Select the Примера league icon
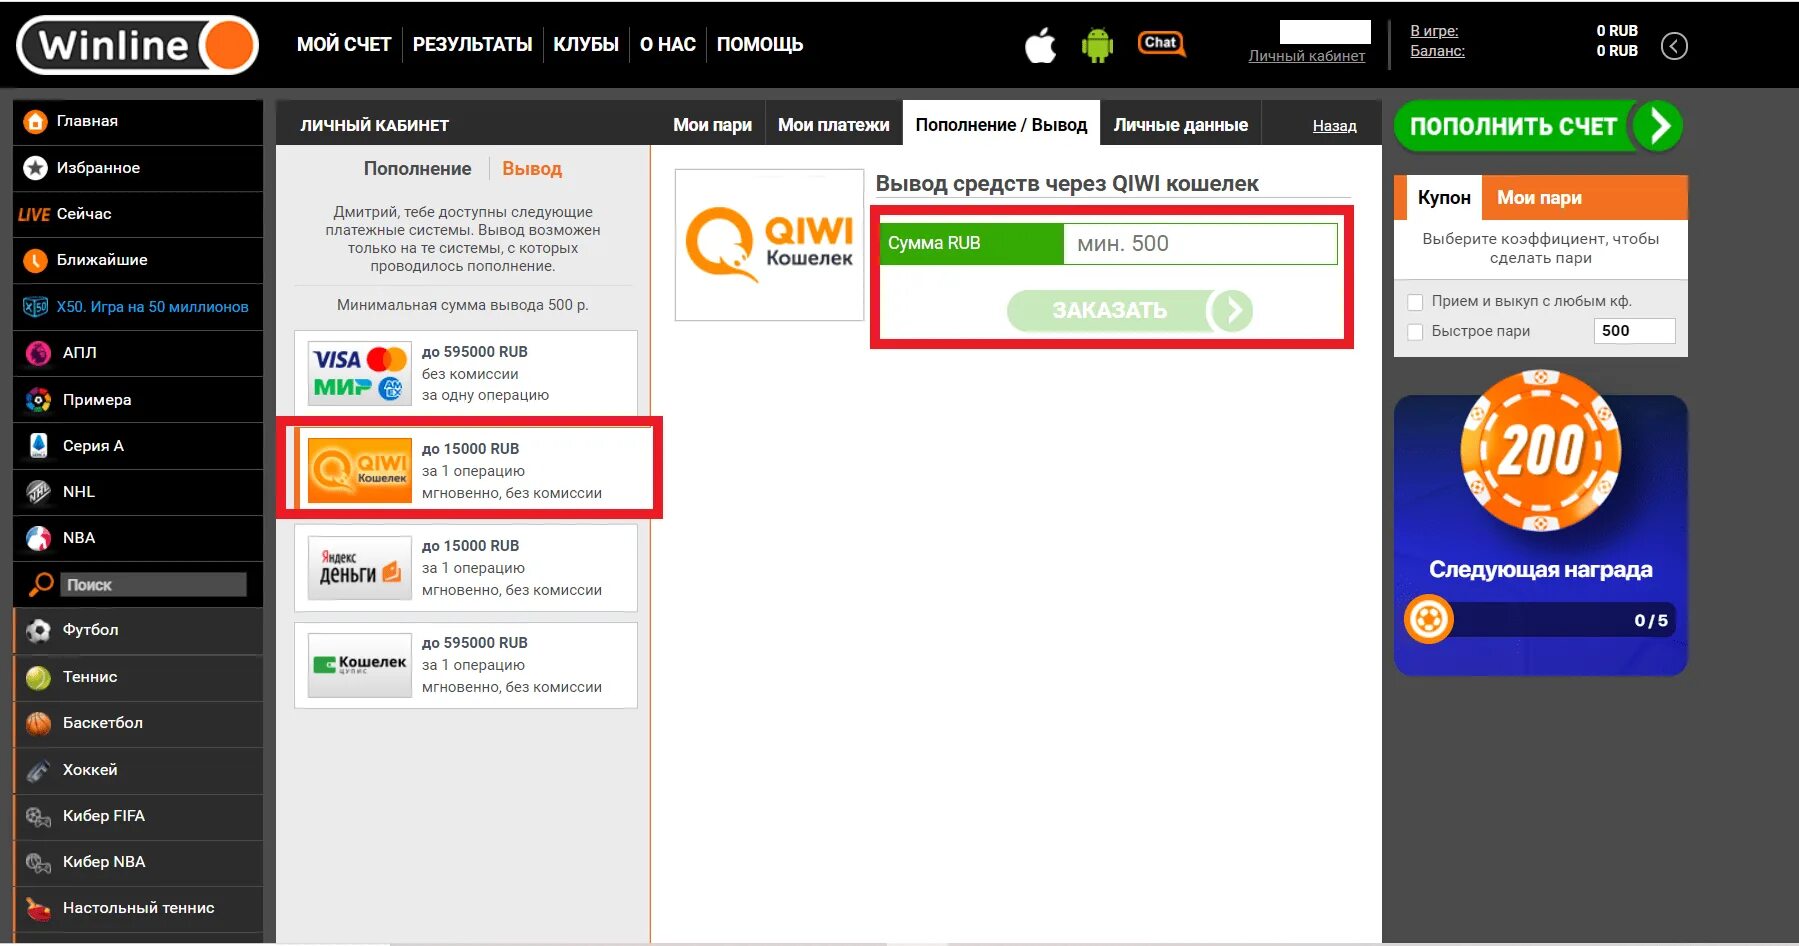This screenshot has height=946, width=1799. click(x=38, y=400)
